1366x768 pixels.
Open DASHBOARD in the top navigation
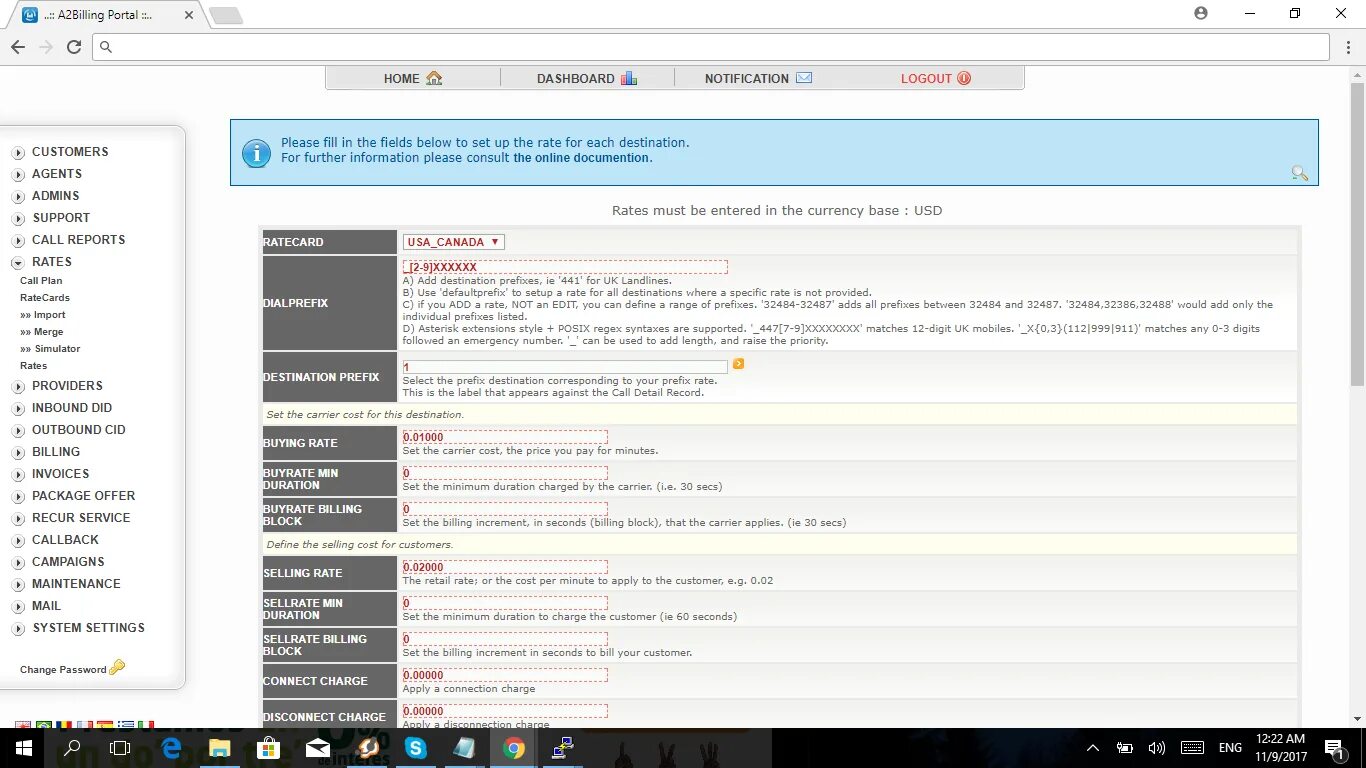coord(587,78)
